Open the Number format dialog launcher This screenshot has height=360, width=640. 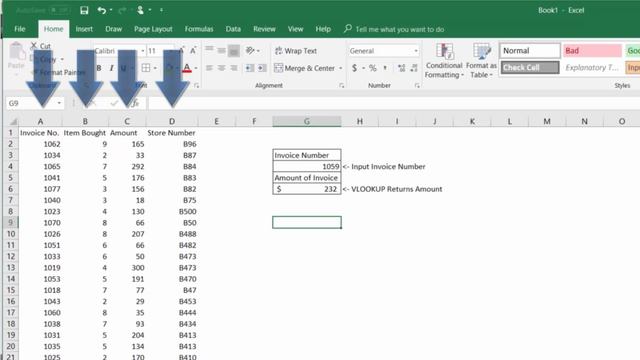(x=417, y=85)
